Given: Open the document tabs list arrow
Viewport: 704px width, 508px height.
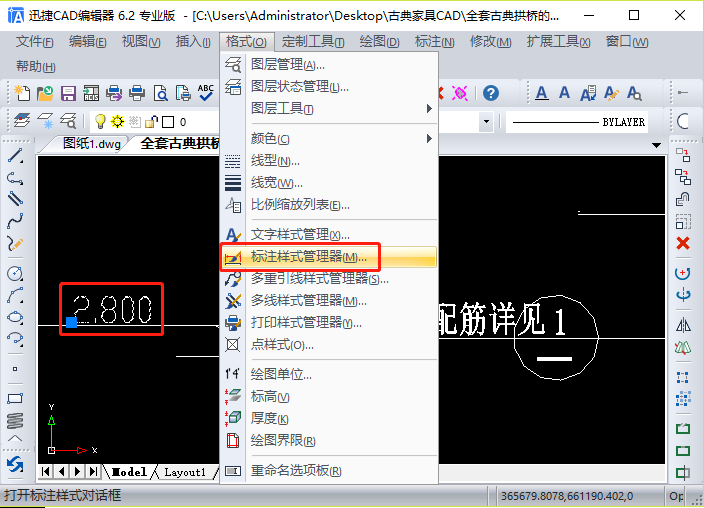Looking at the screenshot, I should (656, 145).
